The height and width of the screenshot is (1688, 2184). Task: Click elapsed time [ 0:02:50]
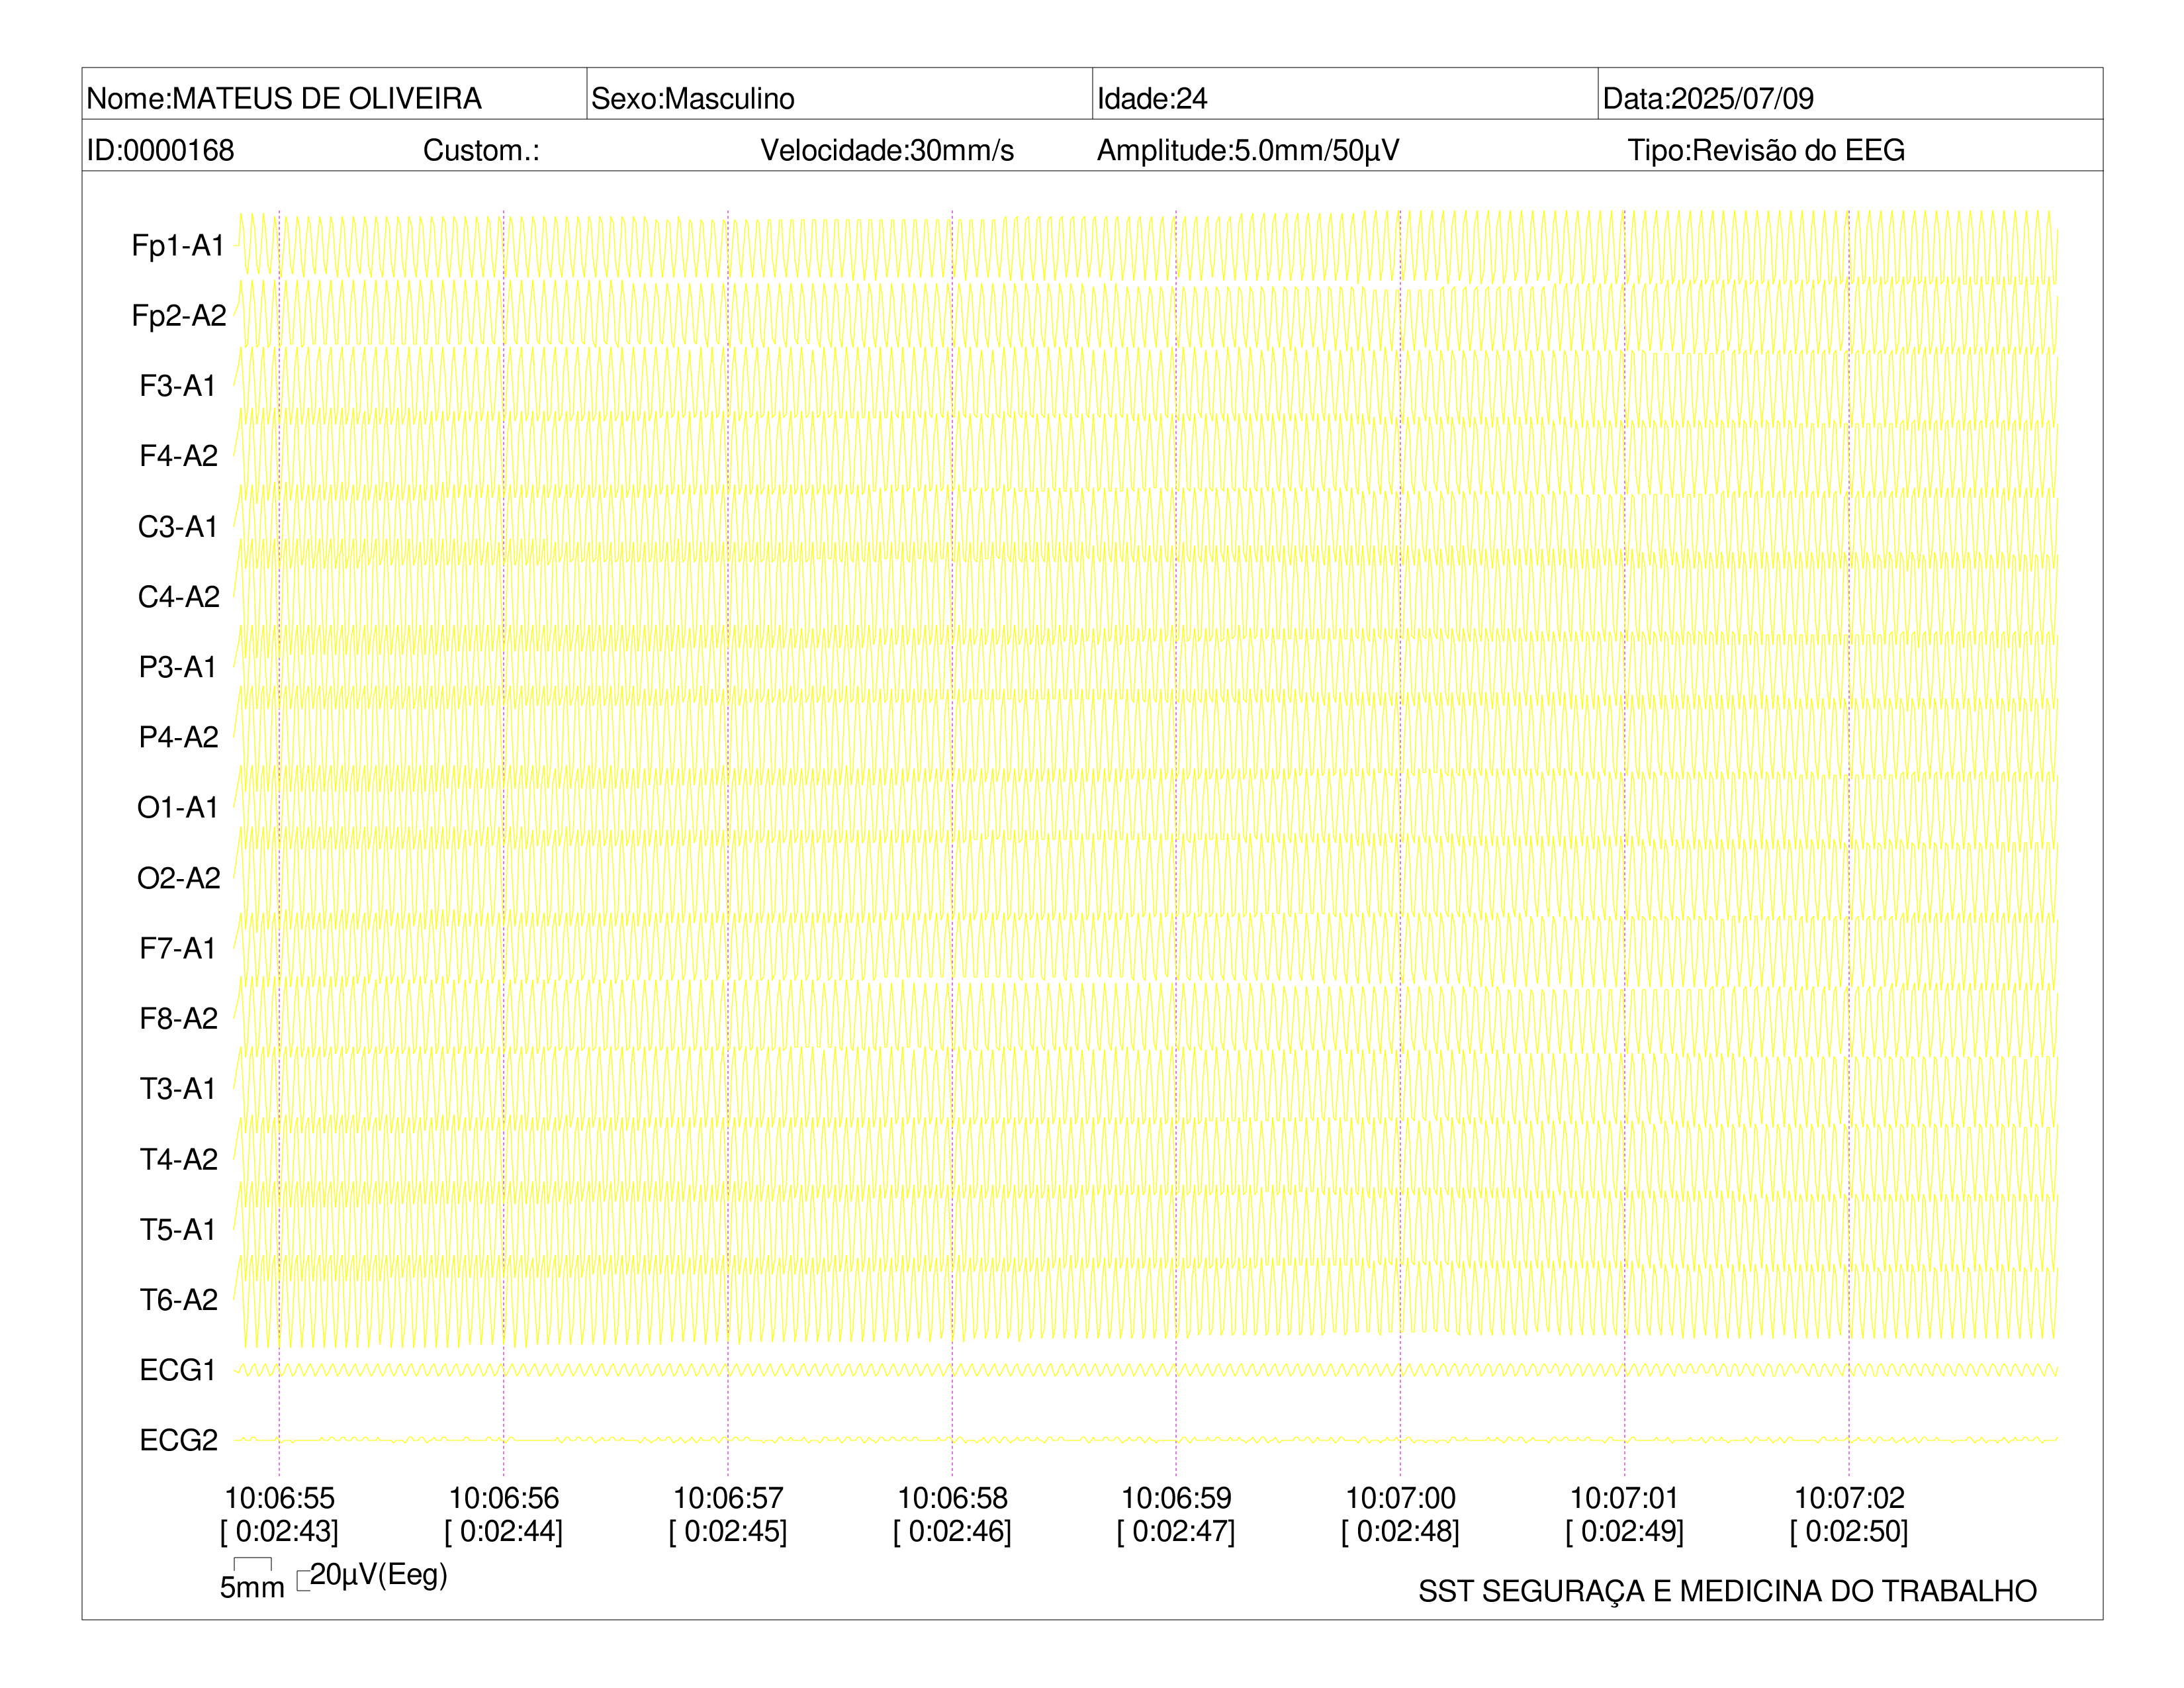(x=1849, y=1531)
